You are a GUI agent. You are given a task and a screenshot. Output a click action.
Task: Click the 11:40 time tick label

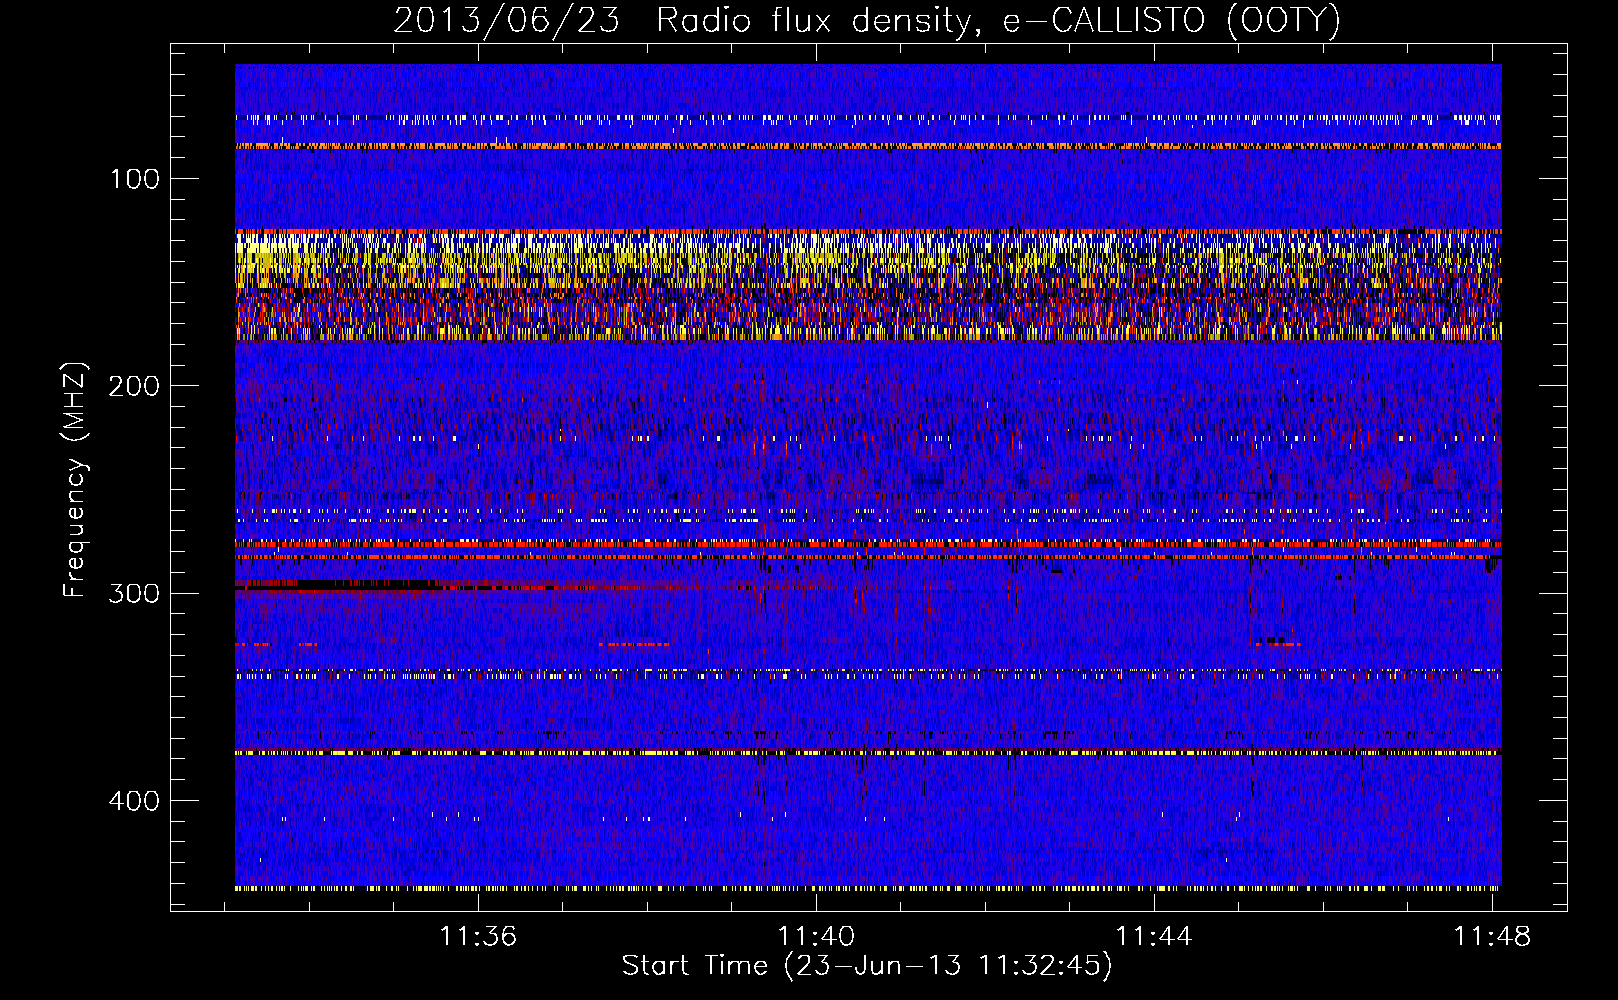click(816, 937)
